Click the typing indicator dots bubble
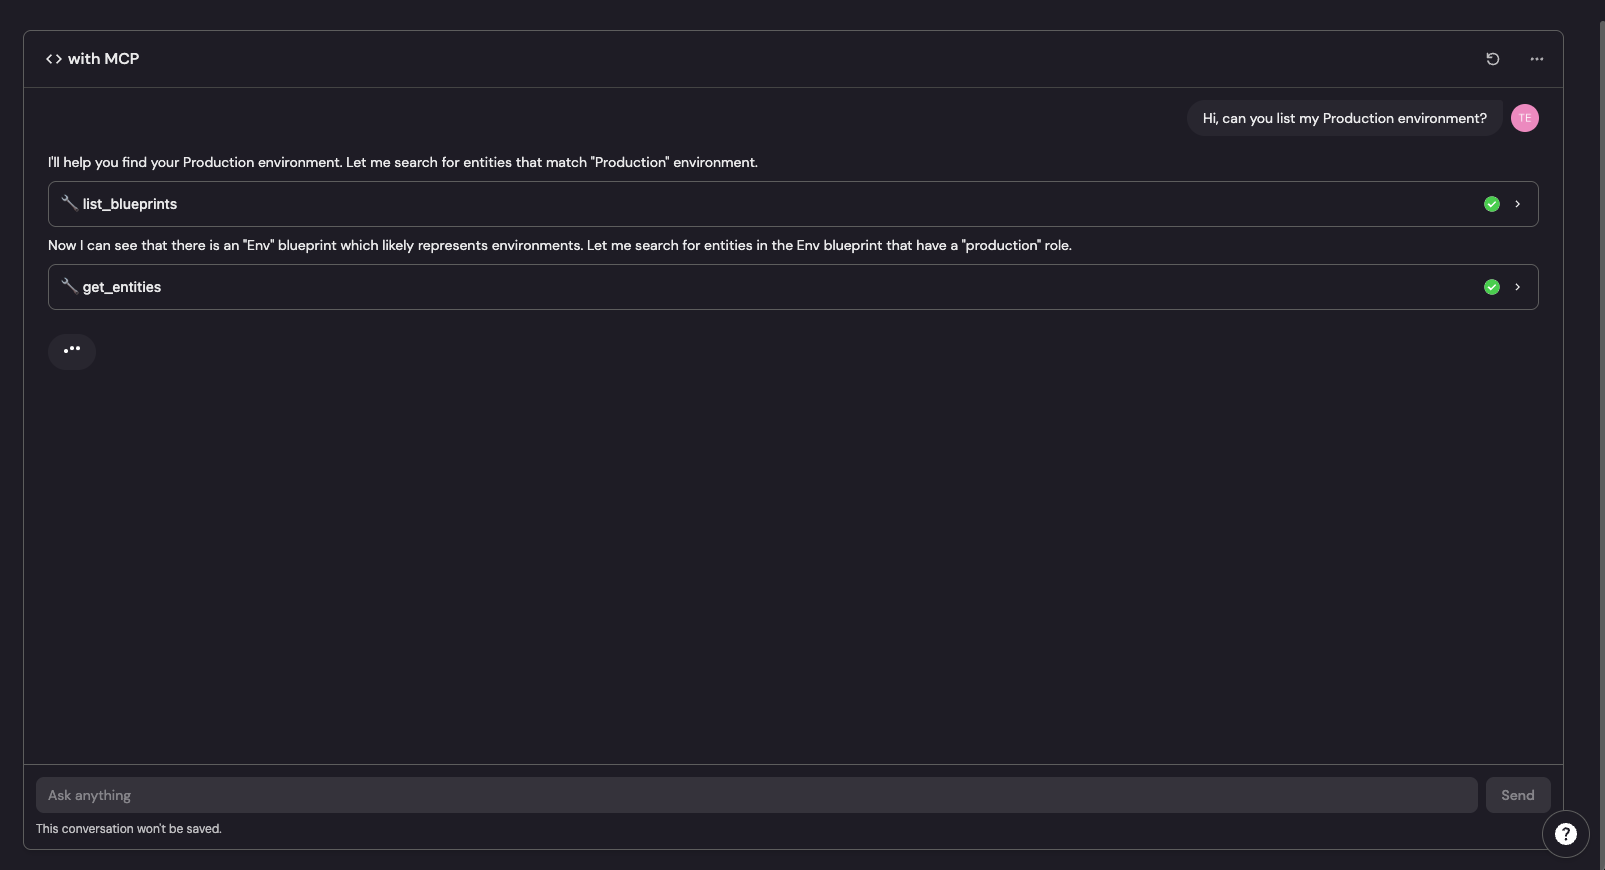This screenshot has width=1605, height=870. point(72,350)
